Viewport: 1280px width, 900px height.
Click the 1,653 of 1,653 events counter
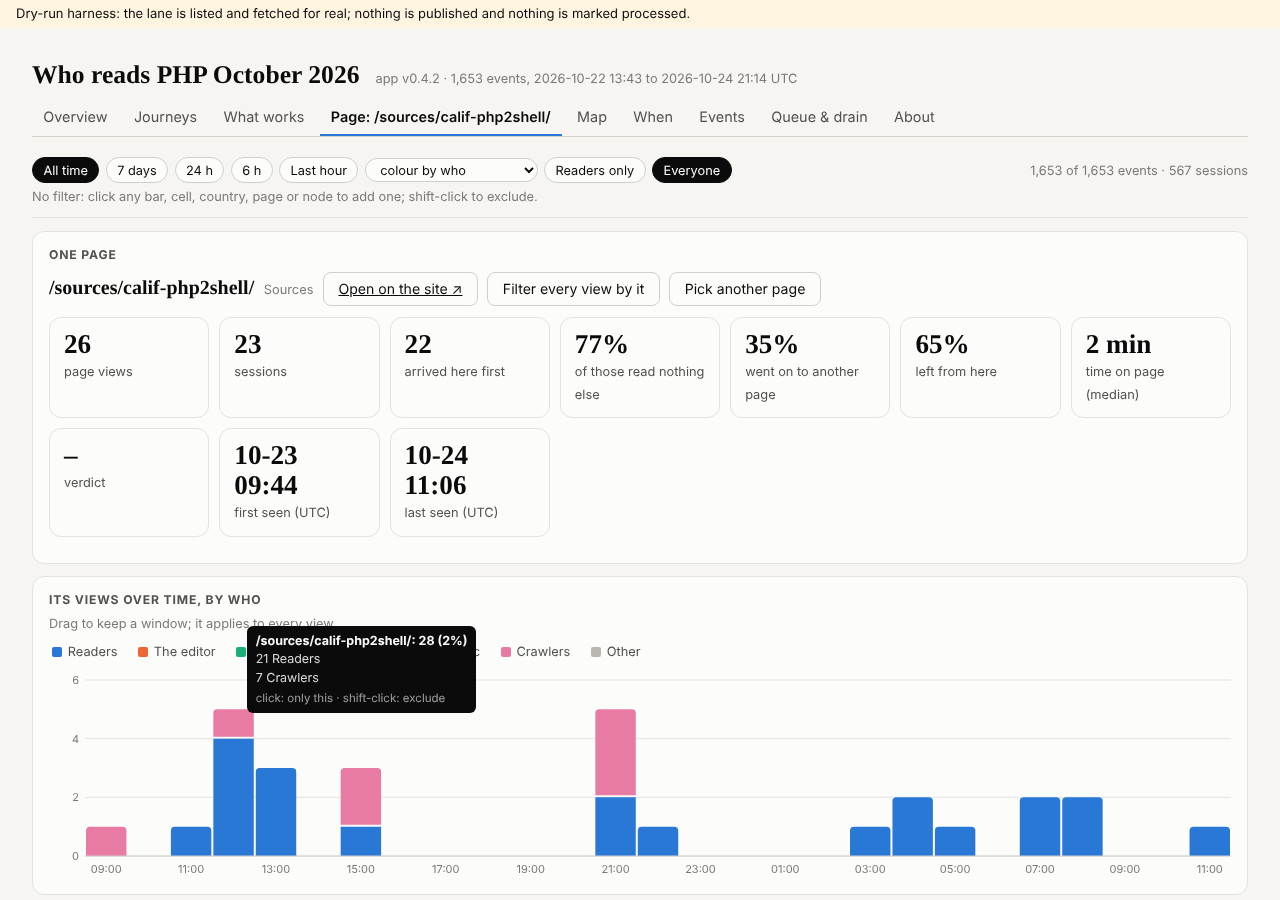click(1139, 171)
